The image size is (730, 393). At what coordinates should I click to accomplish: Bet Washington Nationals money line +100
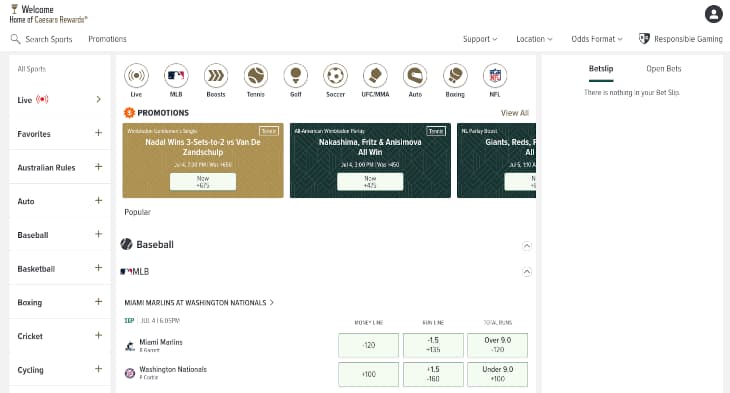[x=368, y=374]
